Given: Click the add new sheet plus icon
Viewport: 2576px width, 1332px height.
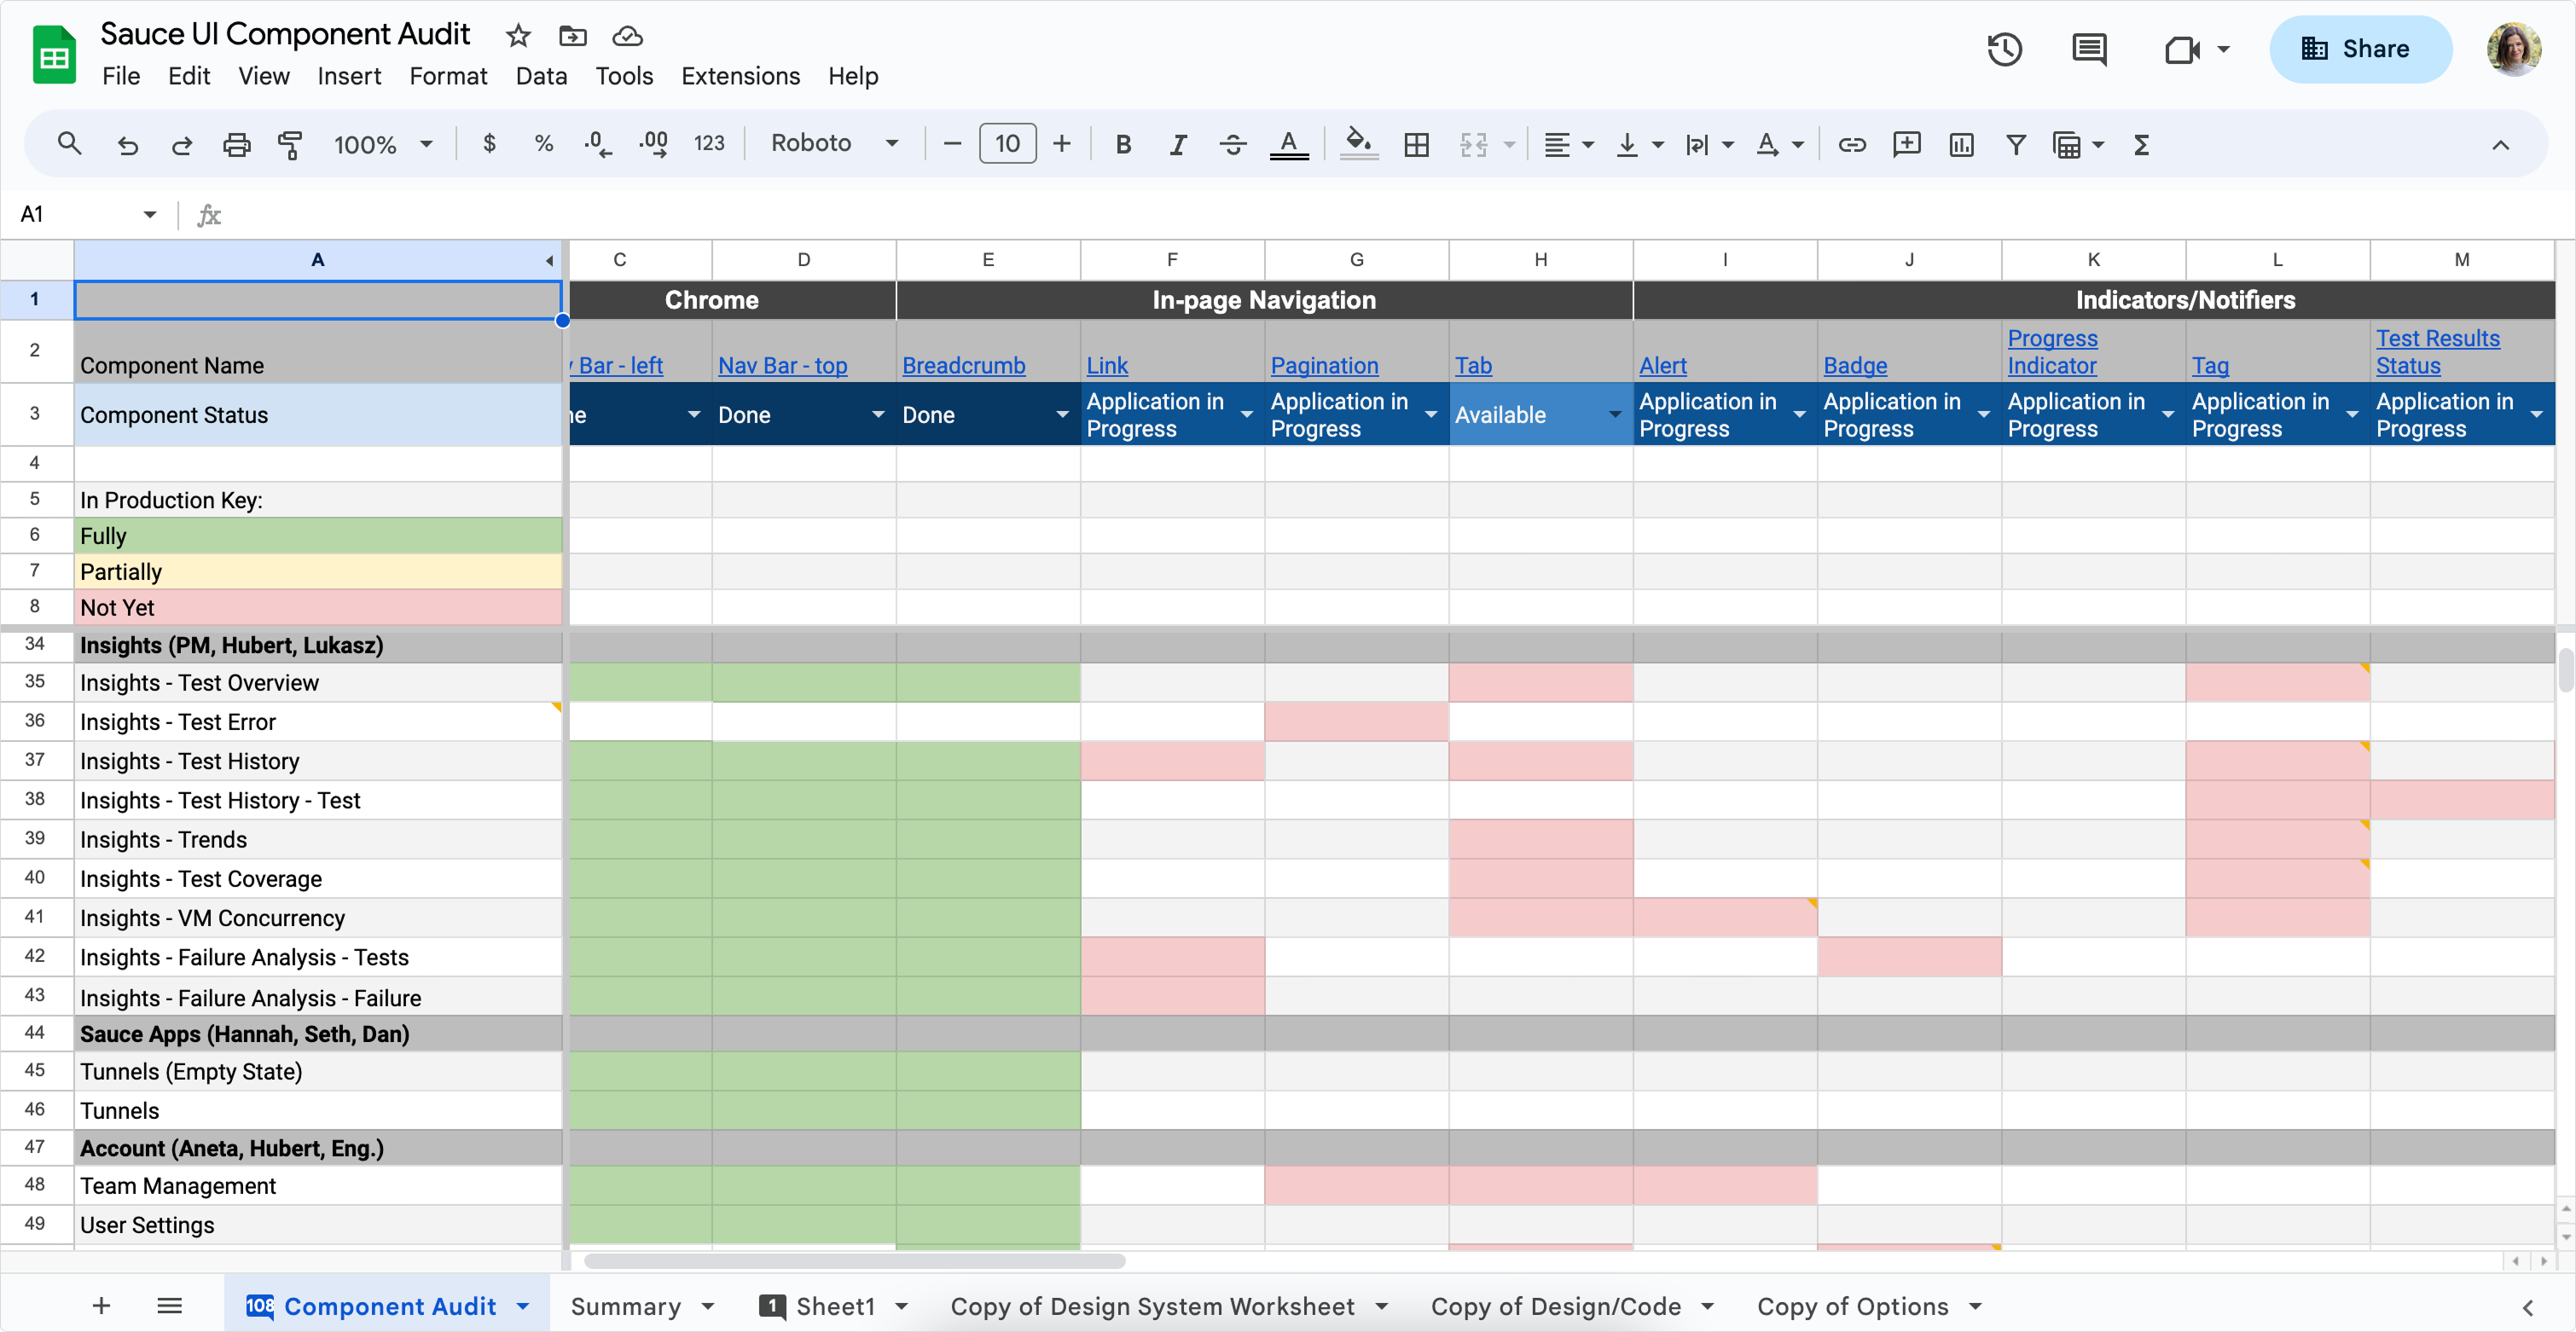Looking at the screenshot, I should [101, 1305].
